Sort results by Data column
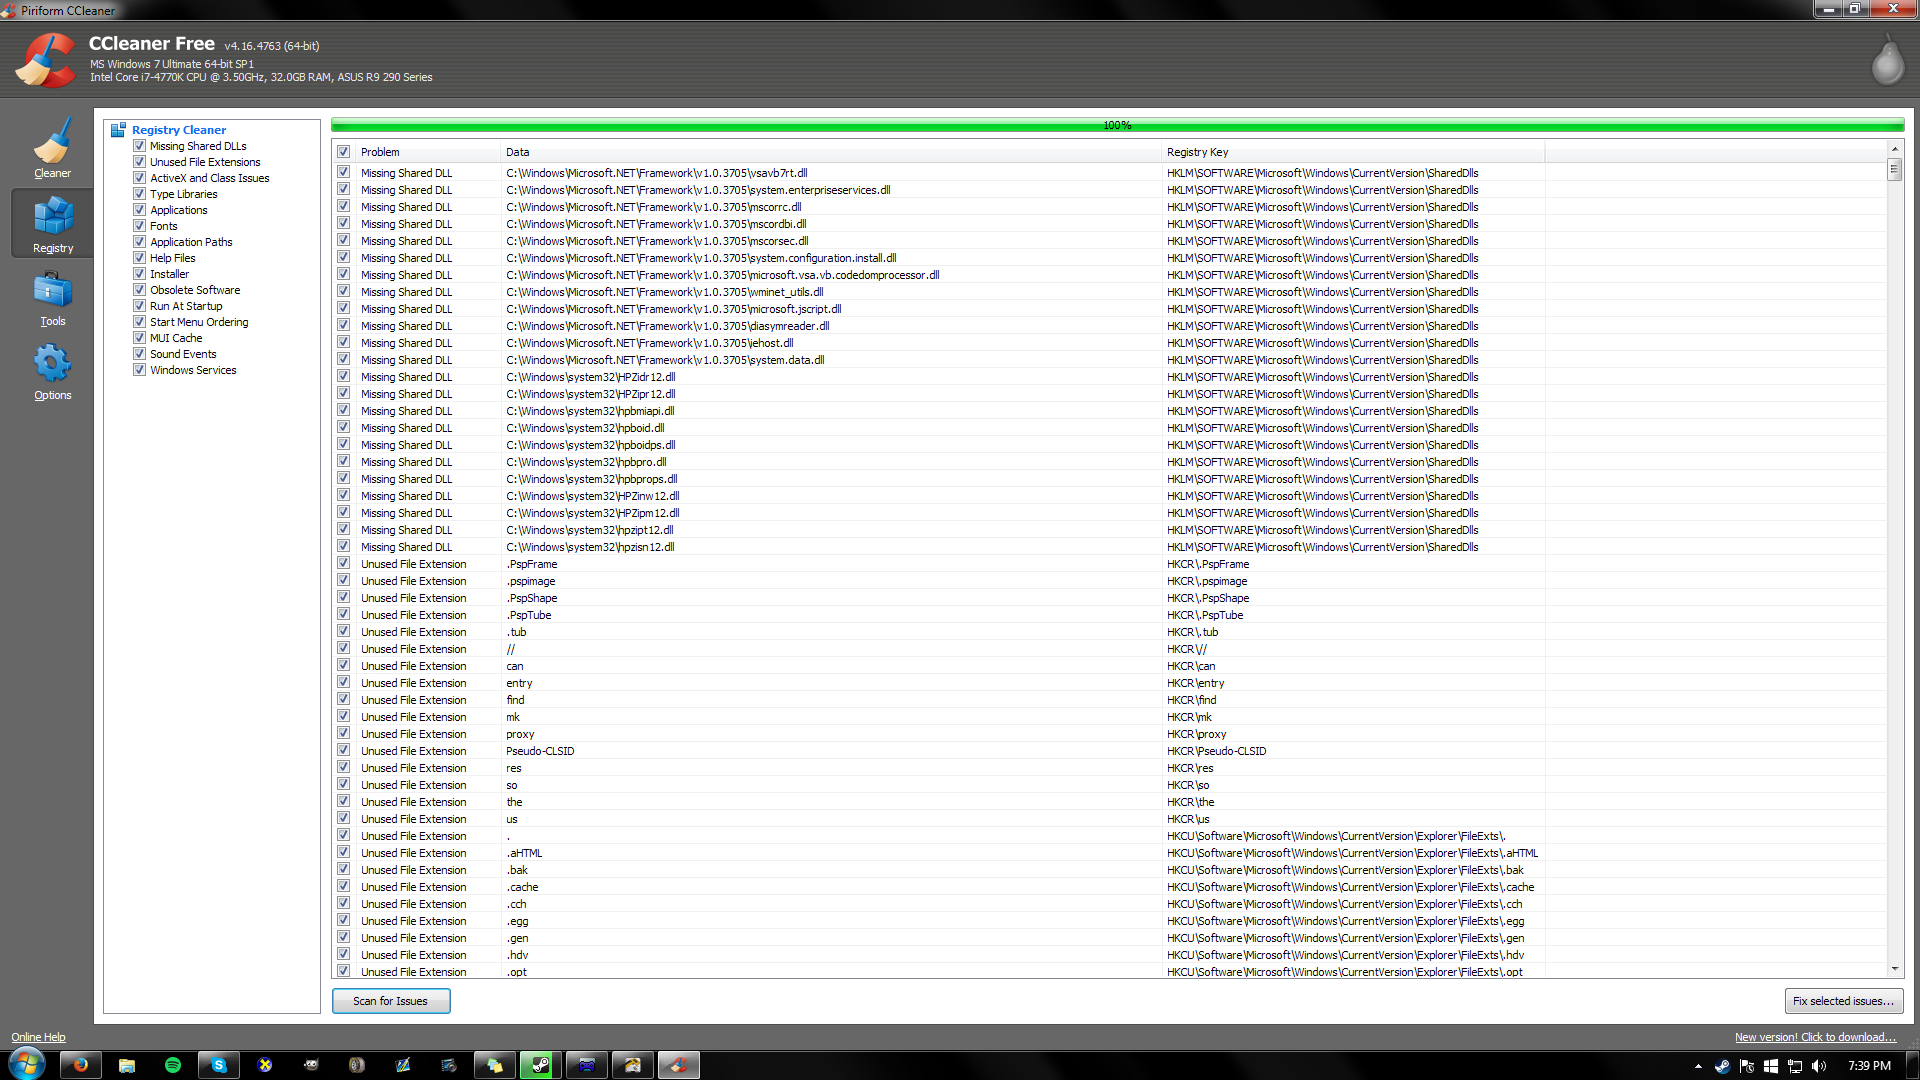The height and width of the screenshot is (1080, 1920). point(830,152)
